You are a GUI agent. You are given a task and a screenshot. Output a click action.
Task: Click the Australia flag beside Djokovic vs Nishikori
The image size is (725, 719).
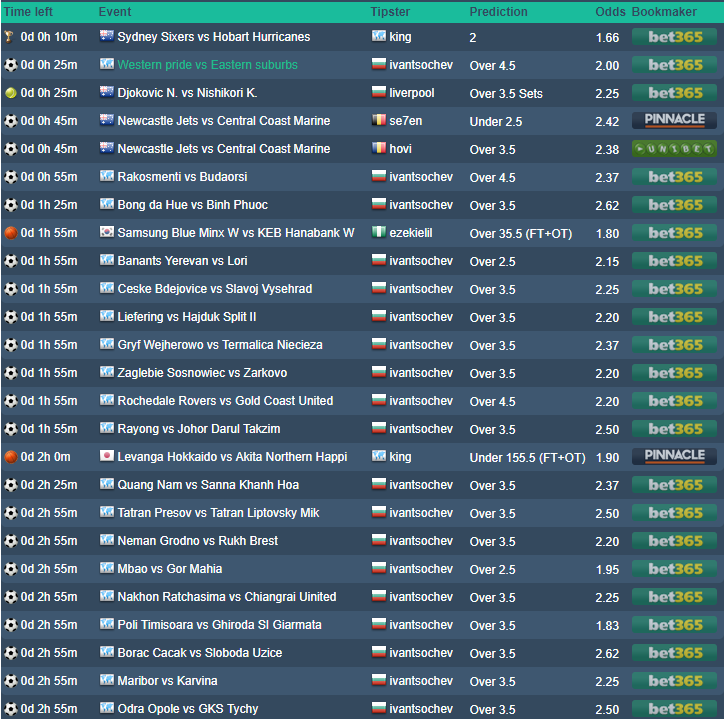tap(107, 92)
